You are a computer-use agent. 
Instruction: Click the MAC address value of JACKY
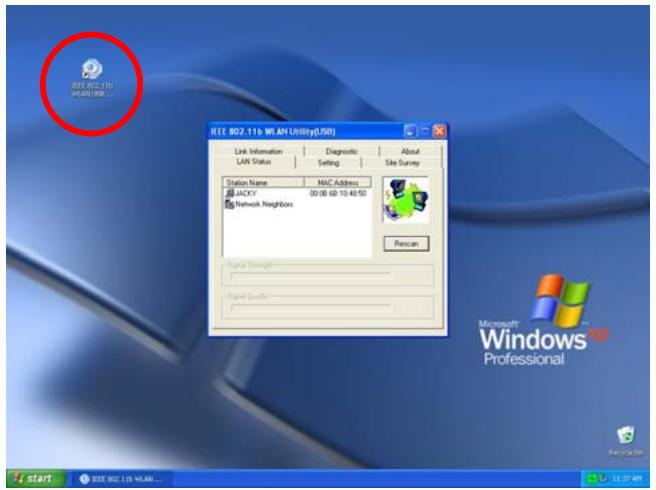point(338,193)
